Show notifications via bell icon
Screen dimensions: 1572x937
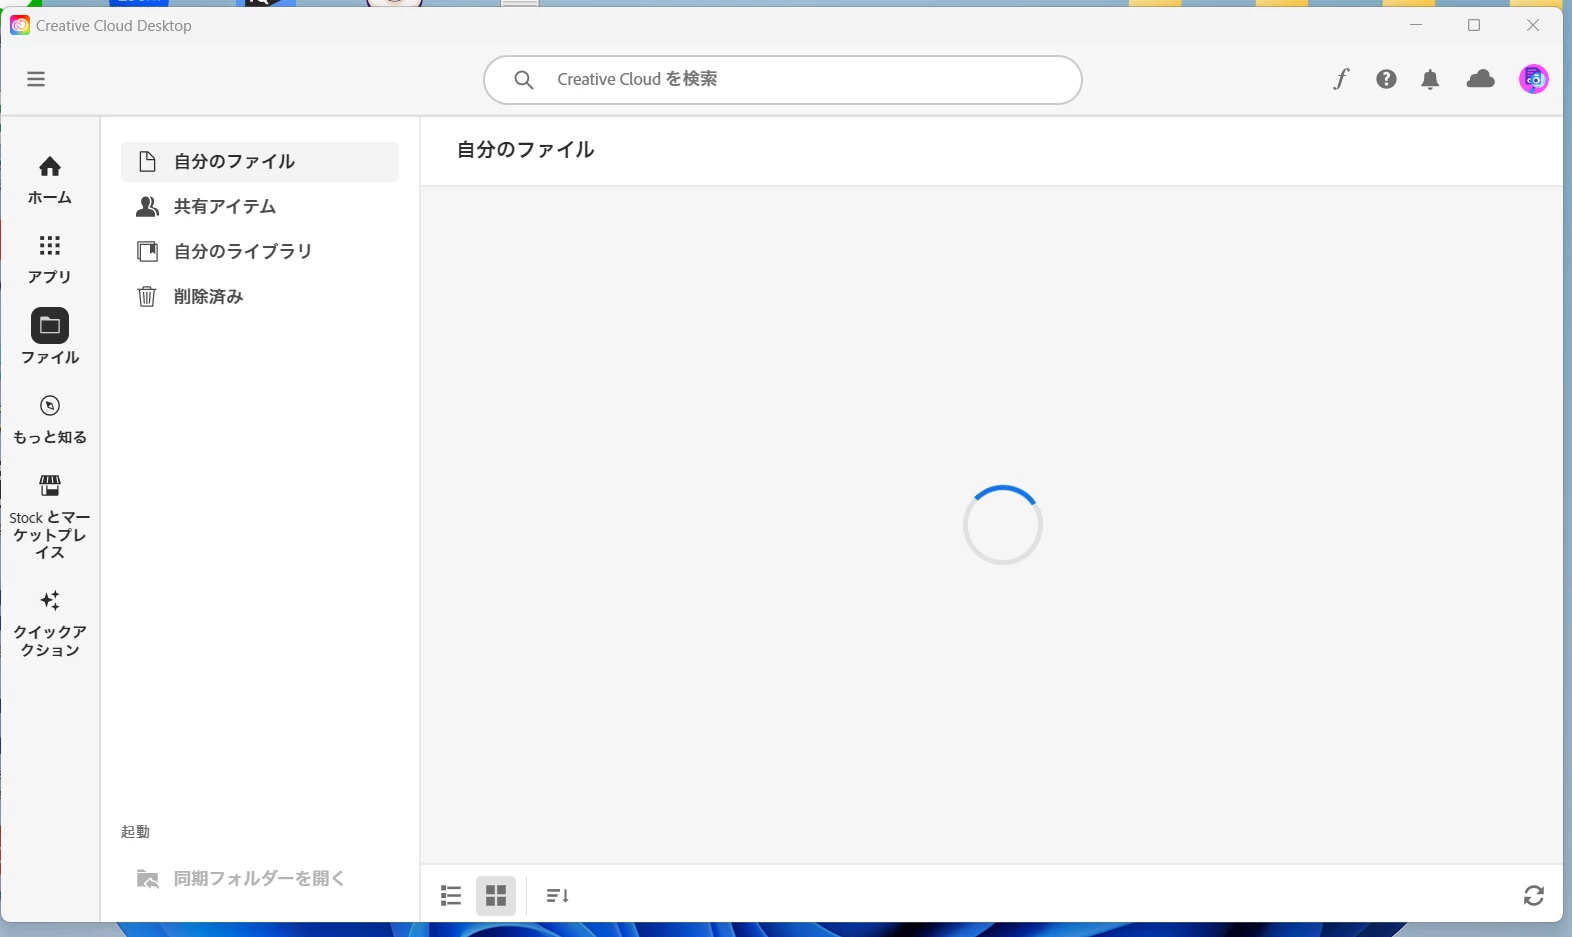click(1431, 80)
